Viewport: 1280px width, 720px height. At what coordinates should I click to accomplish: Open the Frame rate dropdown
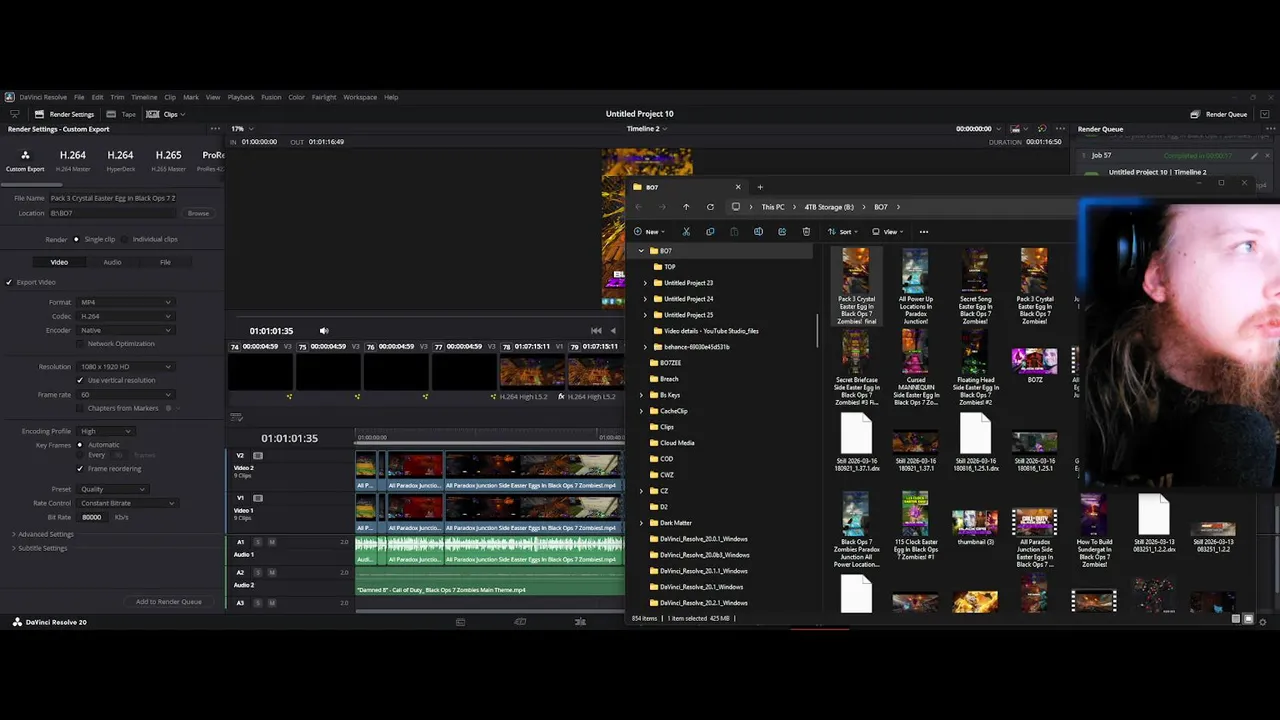pos(125,395)
